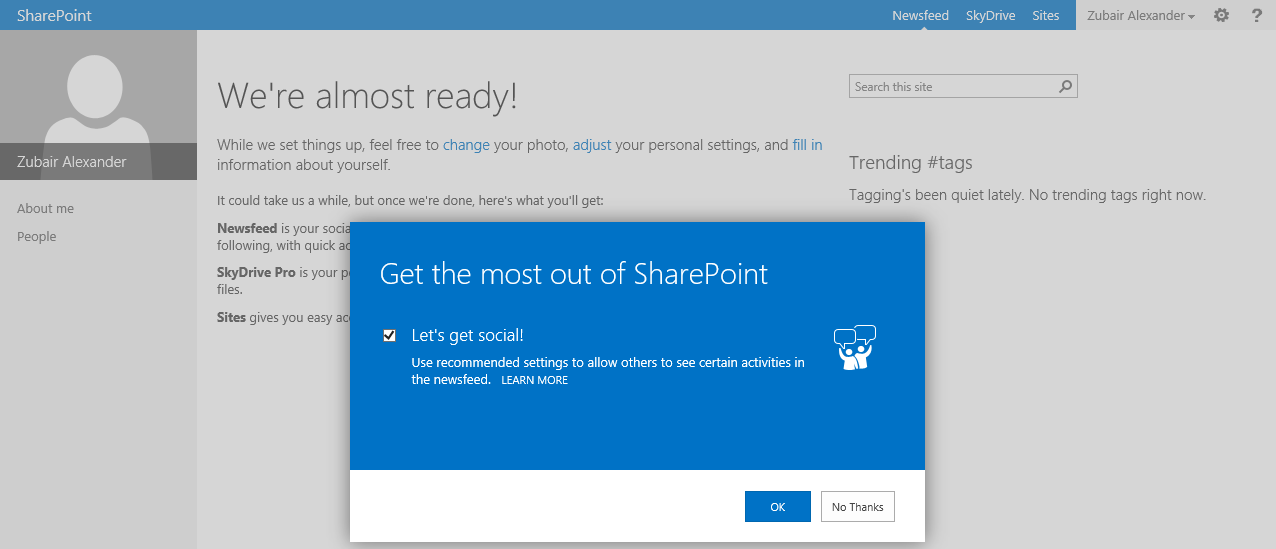Click the search magnifier icon
The image size is (1276, 549).
(x=1066, y=87)
